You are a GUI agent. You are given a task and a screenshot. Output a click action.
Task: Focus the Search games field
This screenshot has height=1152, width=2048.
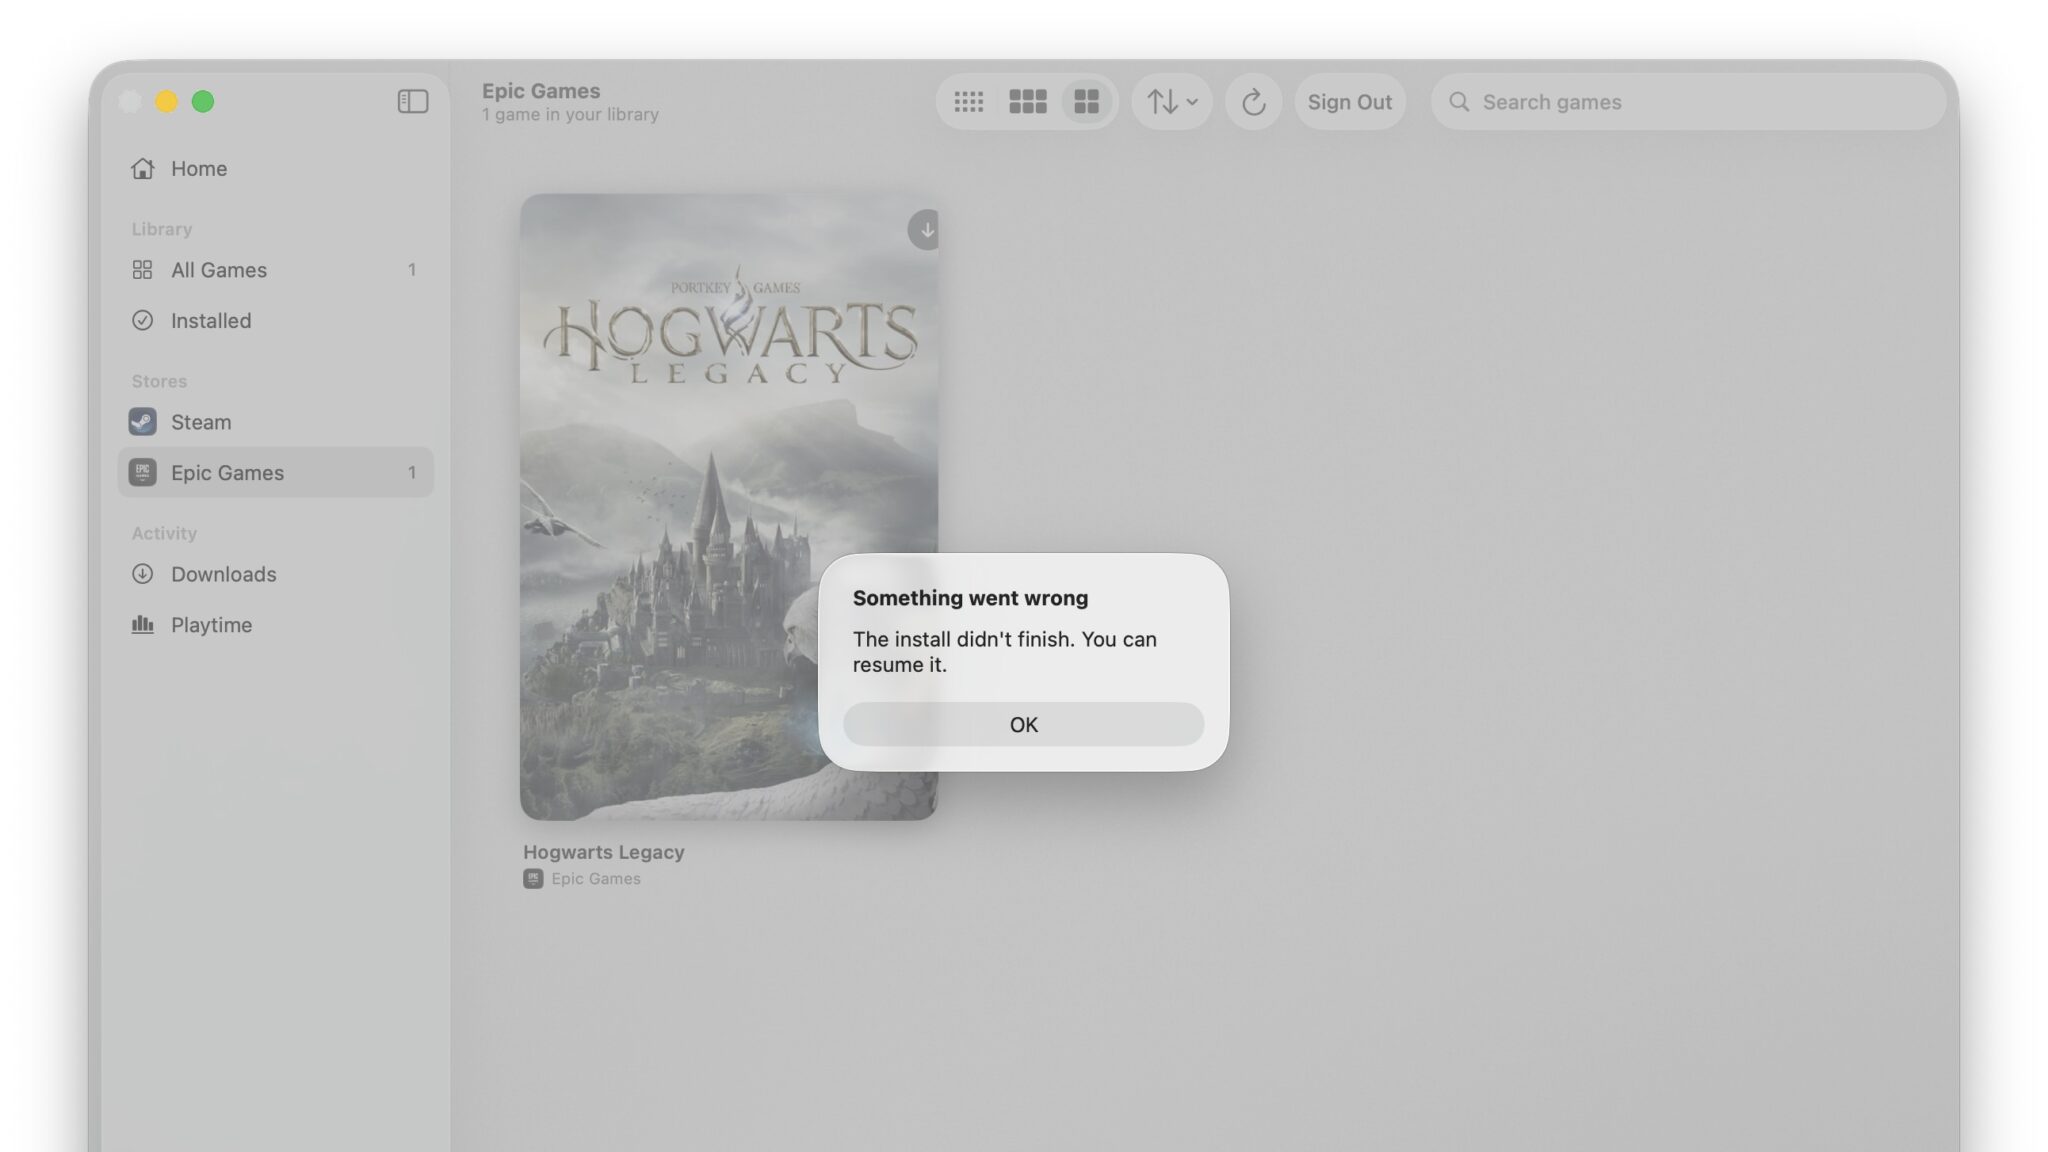point(1689,102)
